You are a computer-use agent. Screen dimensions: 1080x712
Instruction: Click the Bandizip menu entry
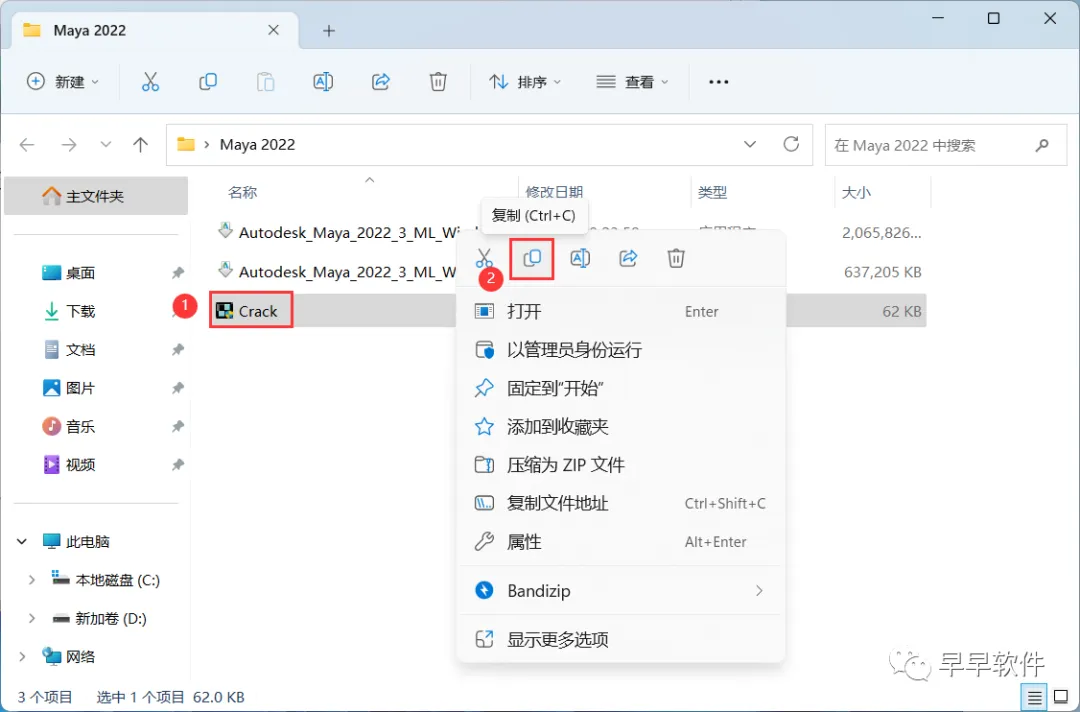[621, 591]
